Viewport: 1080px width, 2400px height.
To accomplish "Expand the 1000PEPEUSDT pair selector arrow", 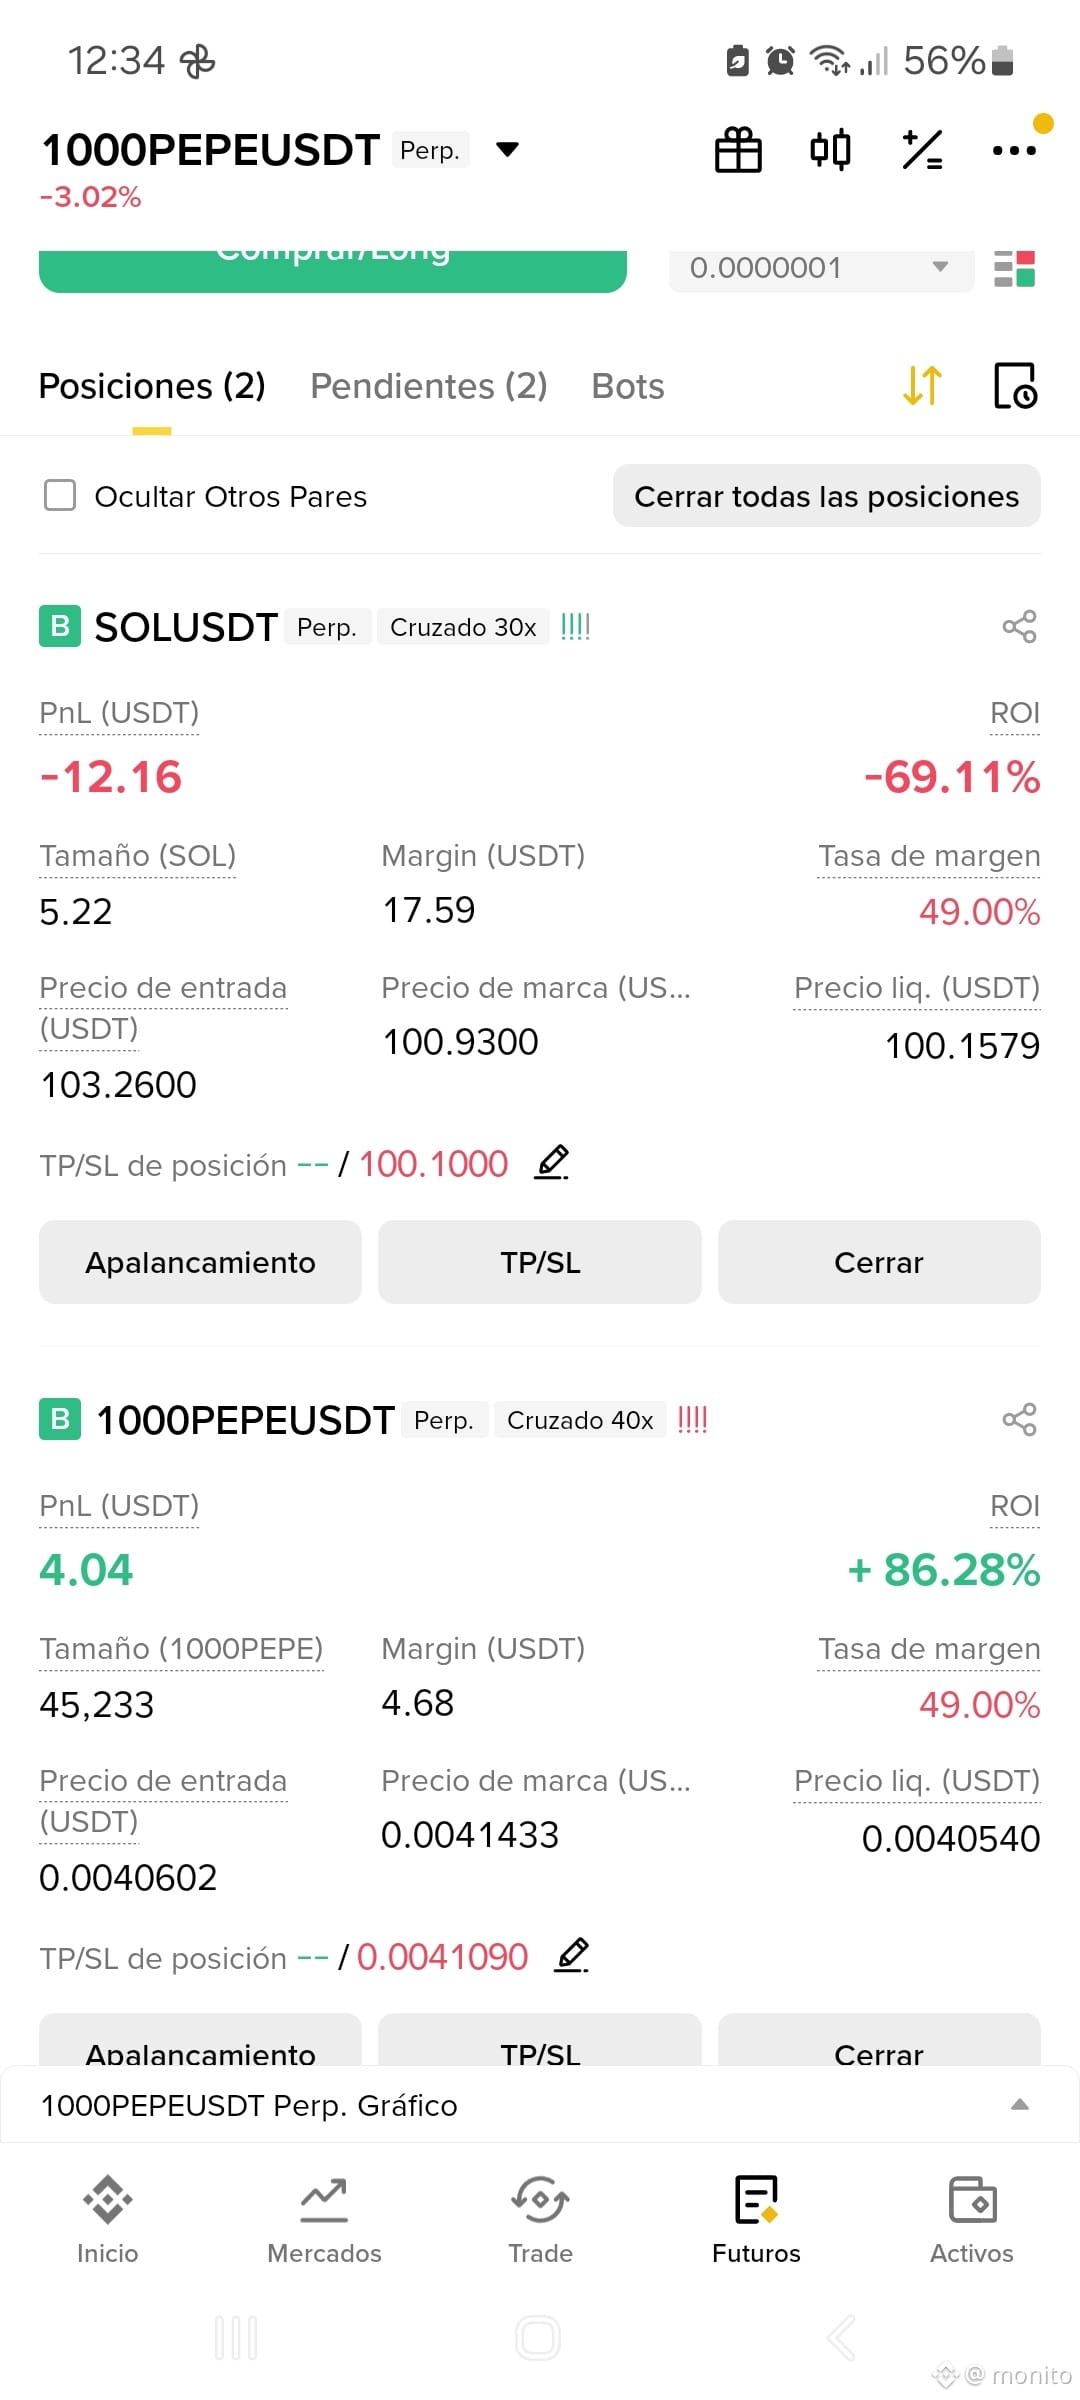I will [x=508, y=150].
